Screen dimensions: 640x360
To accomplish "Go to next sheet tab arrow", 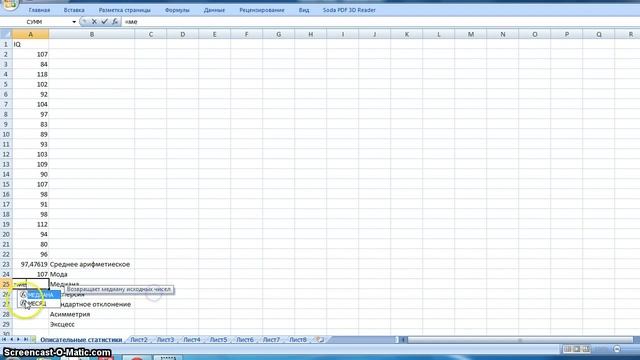I will point(18,339).
